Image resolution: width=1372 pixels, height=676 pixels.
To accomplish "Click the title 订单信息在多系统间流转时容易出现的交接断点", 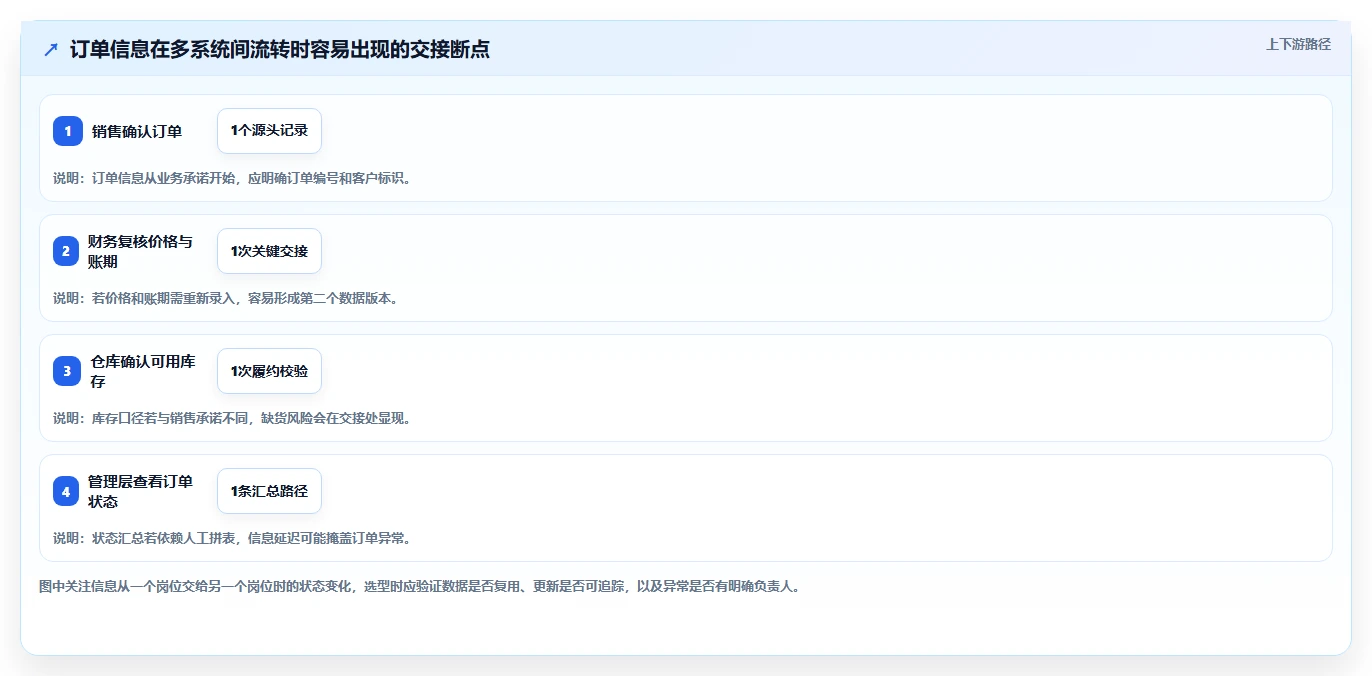I will coord(280,50).
